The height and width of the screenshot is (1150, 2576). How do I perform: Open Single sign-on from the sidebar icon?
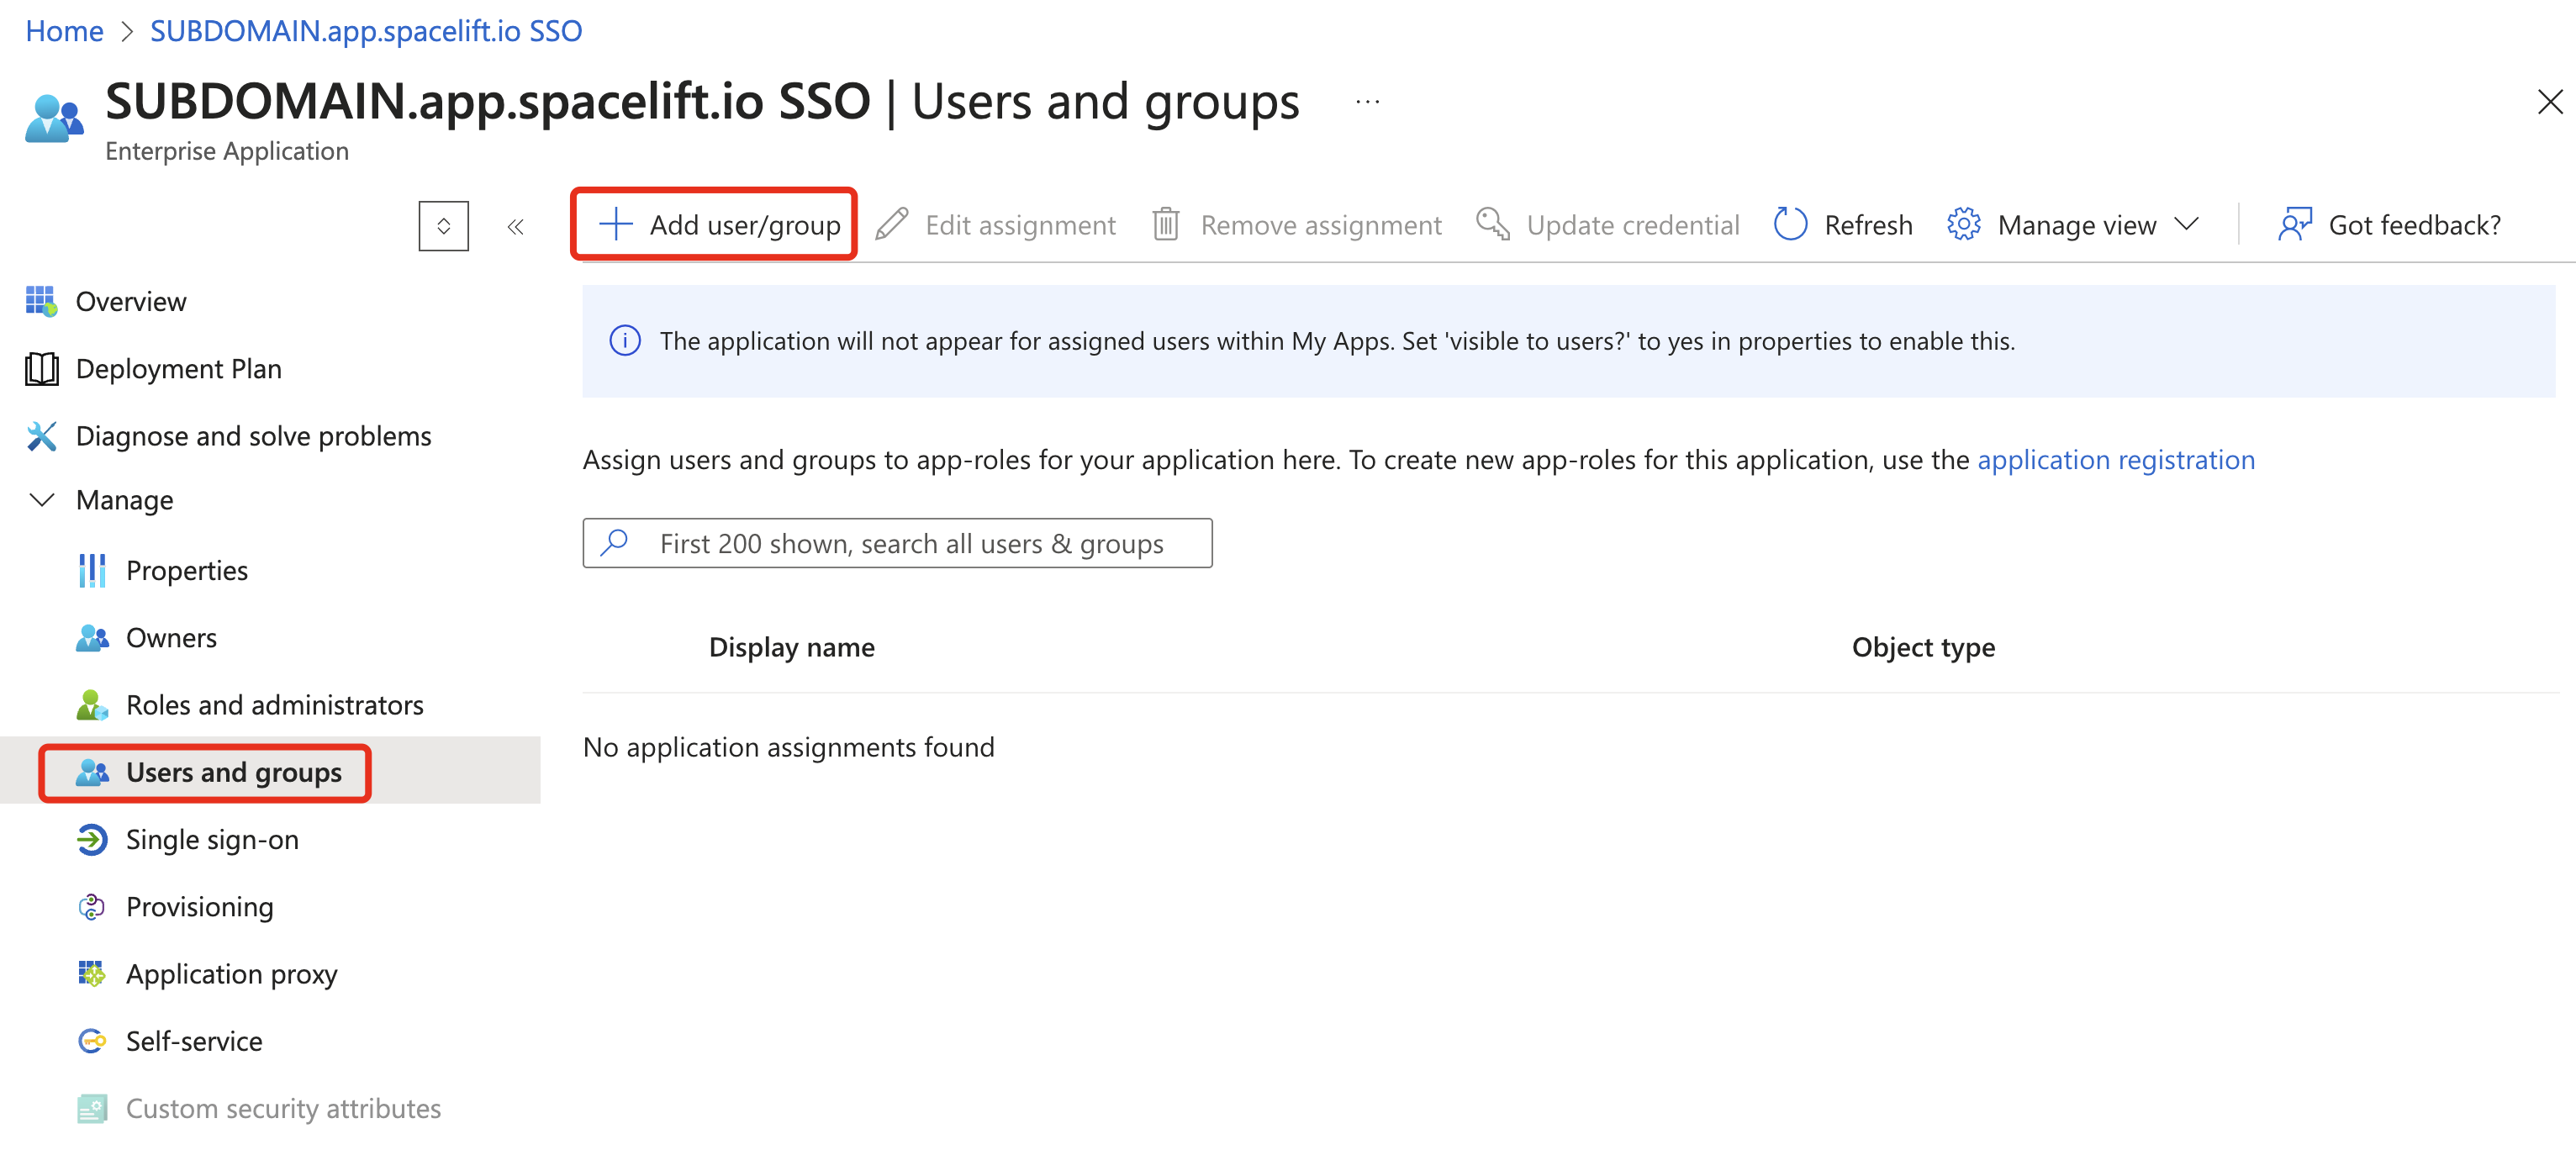coord(91,839)
